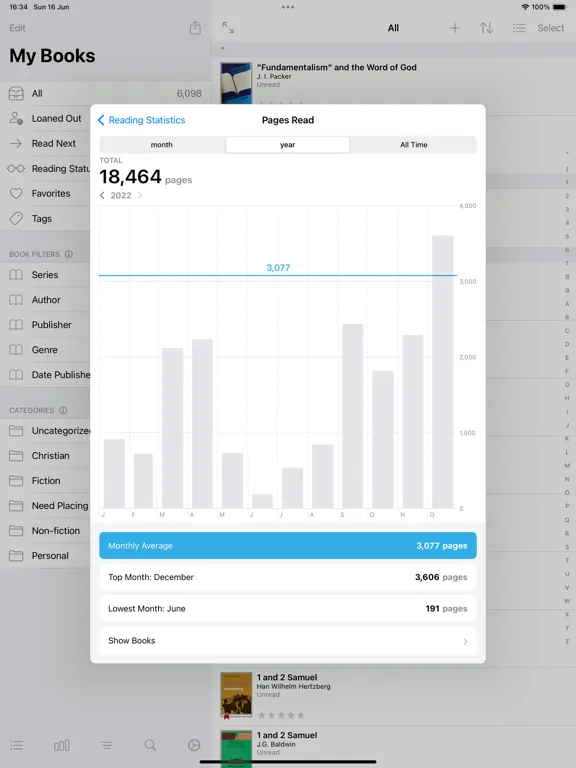Select Lowest Month: June row
Screen dimensions: 576x768
tap(288, 609)
